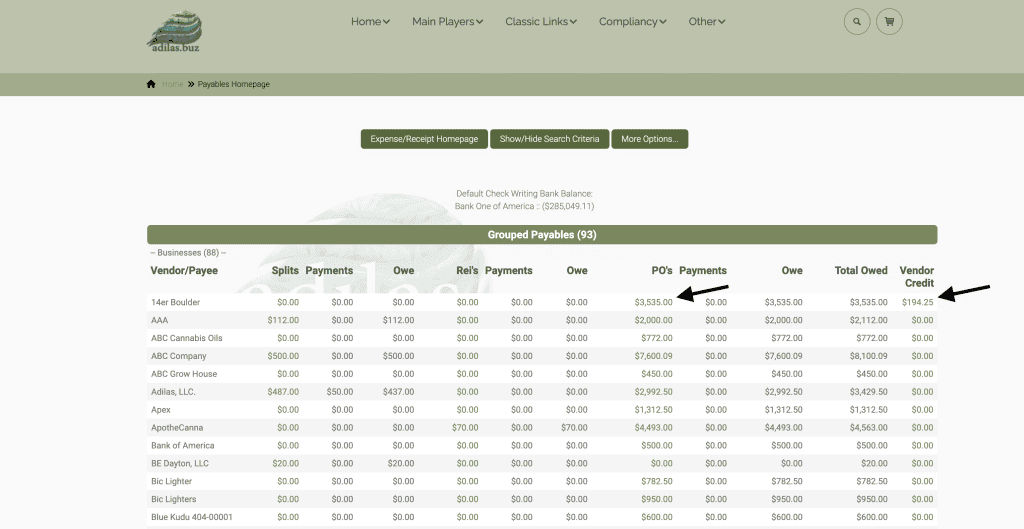Click the $194.25 vendor credit amount
1024x529 pixels.
point(917,302)
